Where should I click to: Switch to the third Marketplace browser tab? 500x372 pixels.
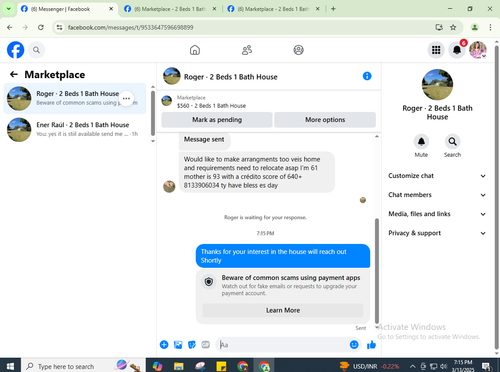point(273,9)
